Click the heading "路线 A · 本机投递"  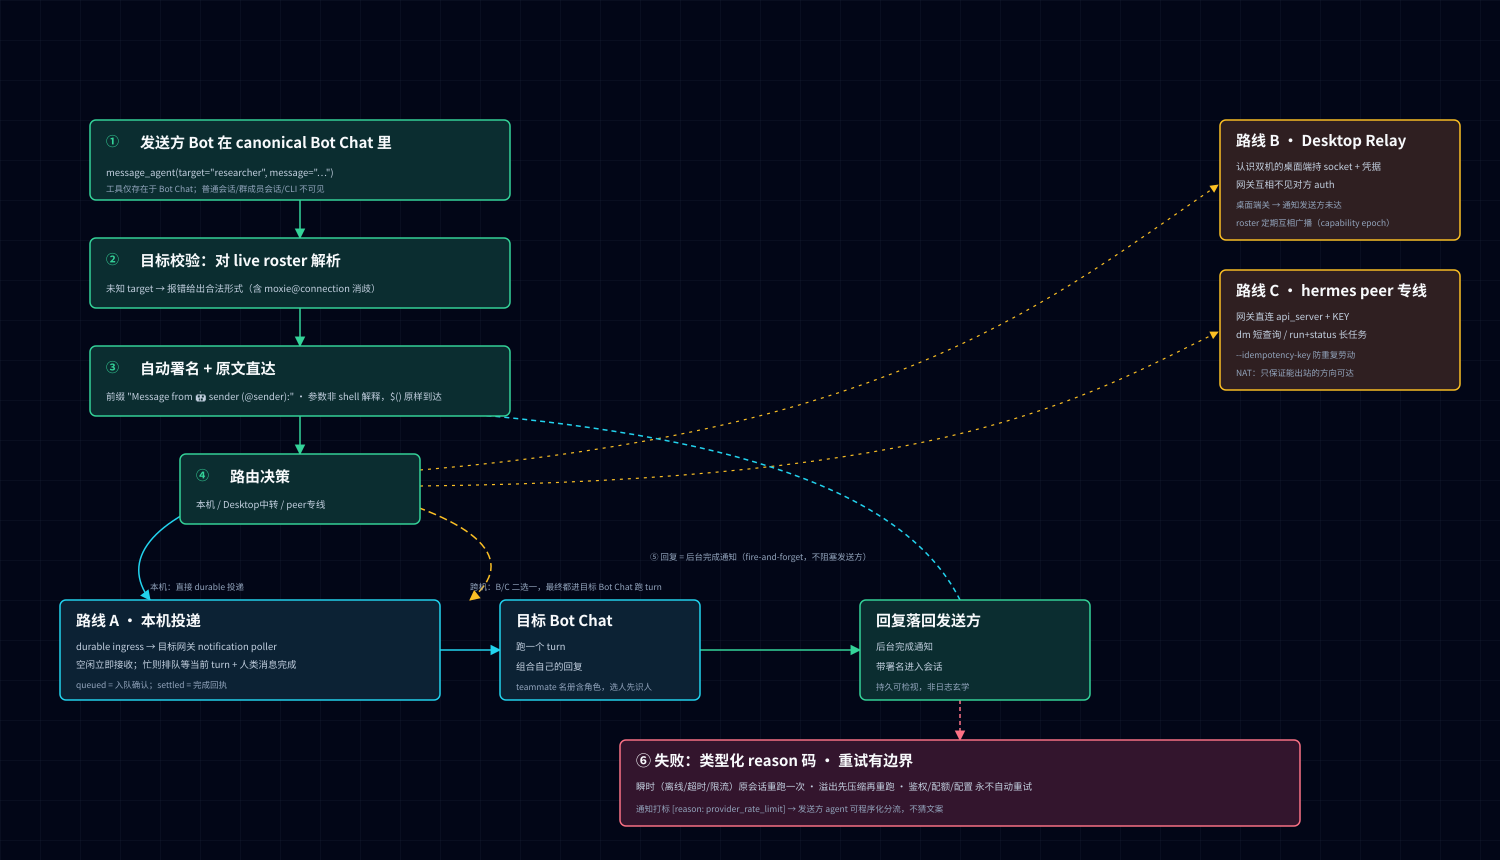(x=138, y=621)
